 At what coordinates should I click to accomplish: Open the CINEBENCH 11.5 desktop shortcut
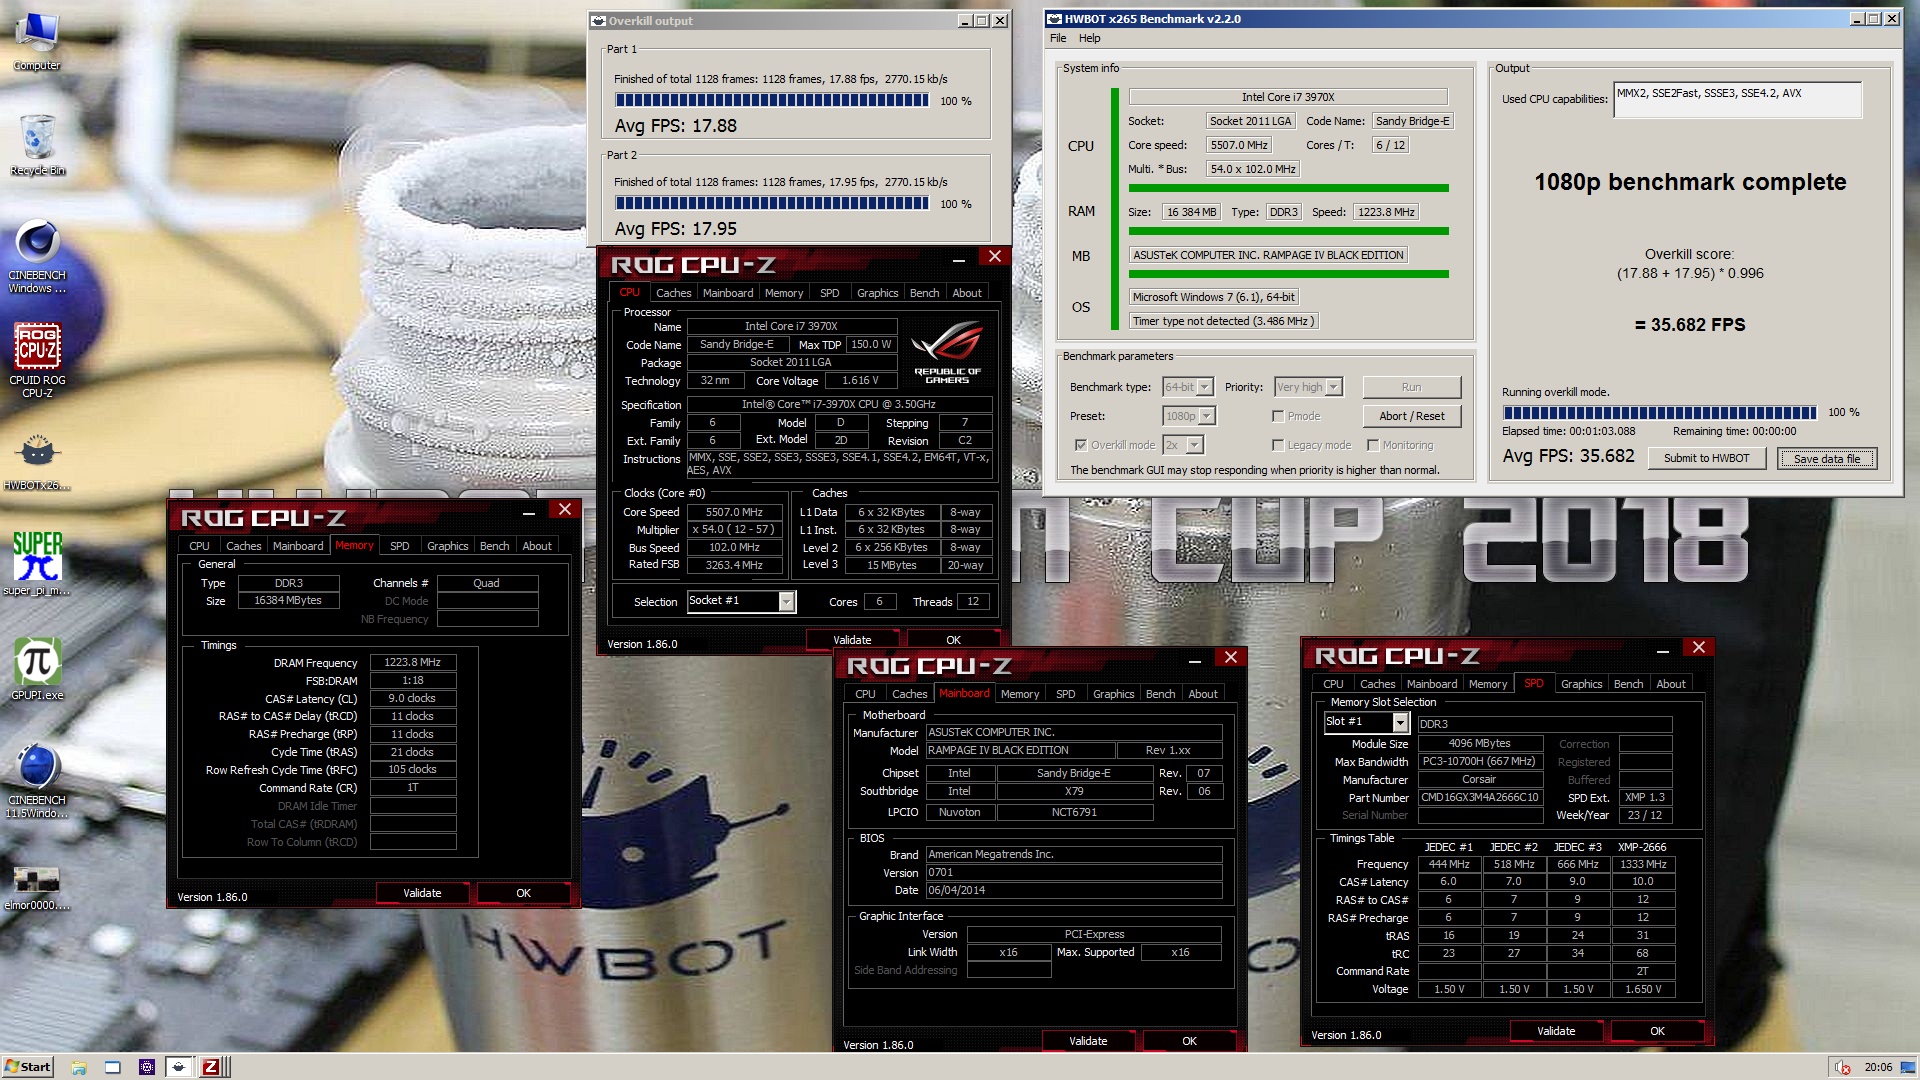[x=37, y=782]
